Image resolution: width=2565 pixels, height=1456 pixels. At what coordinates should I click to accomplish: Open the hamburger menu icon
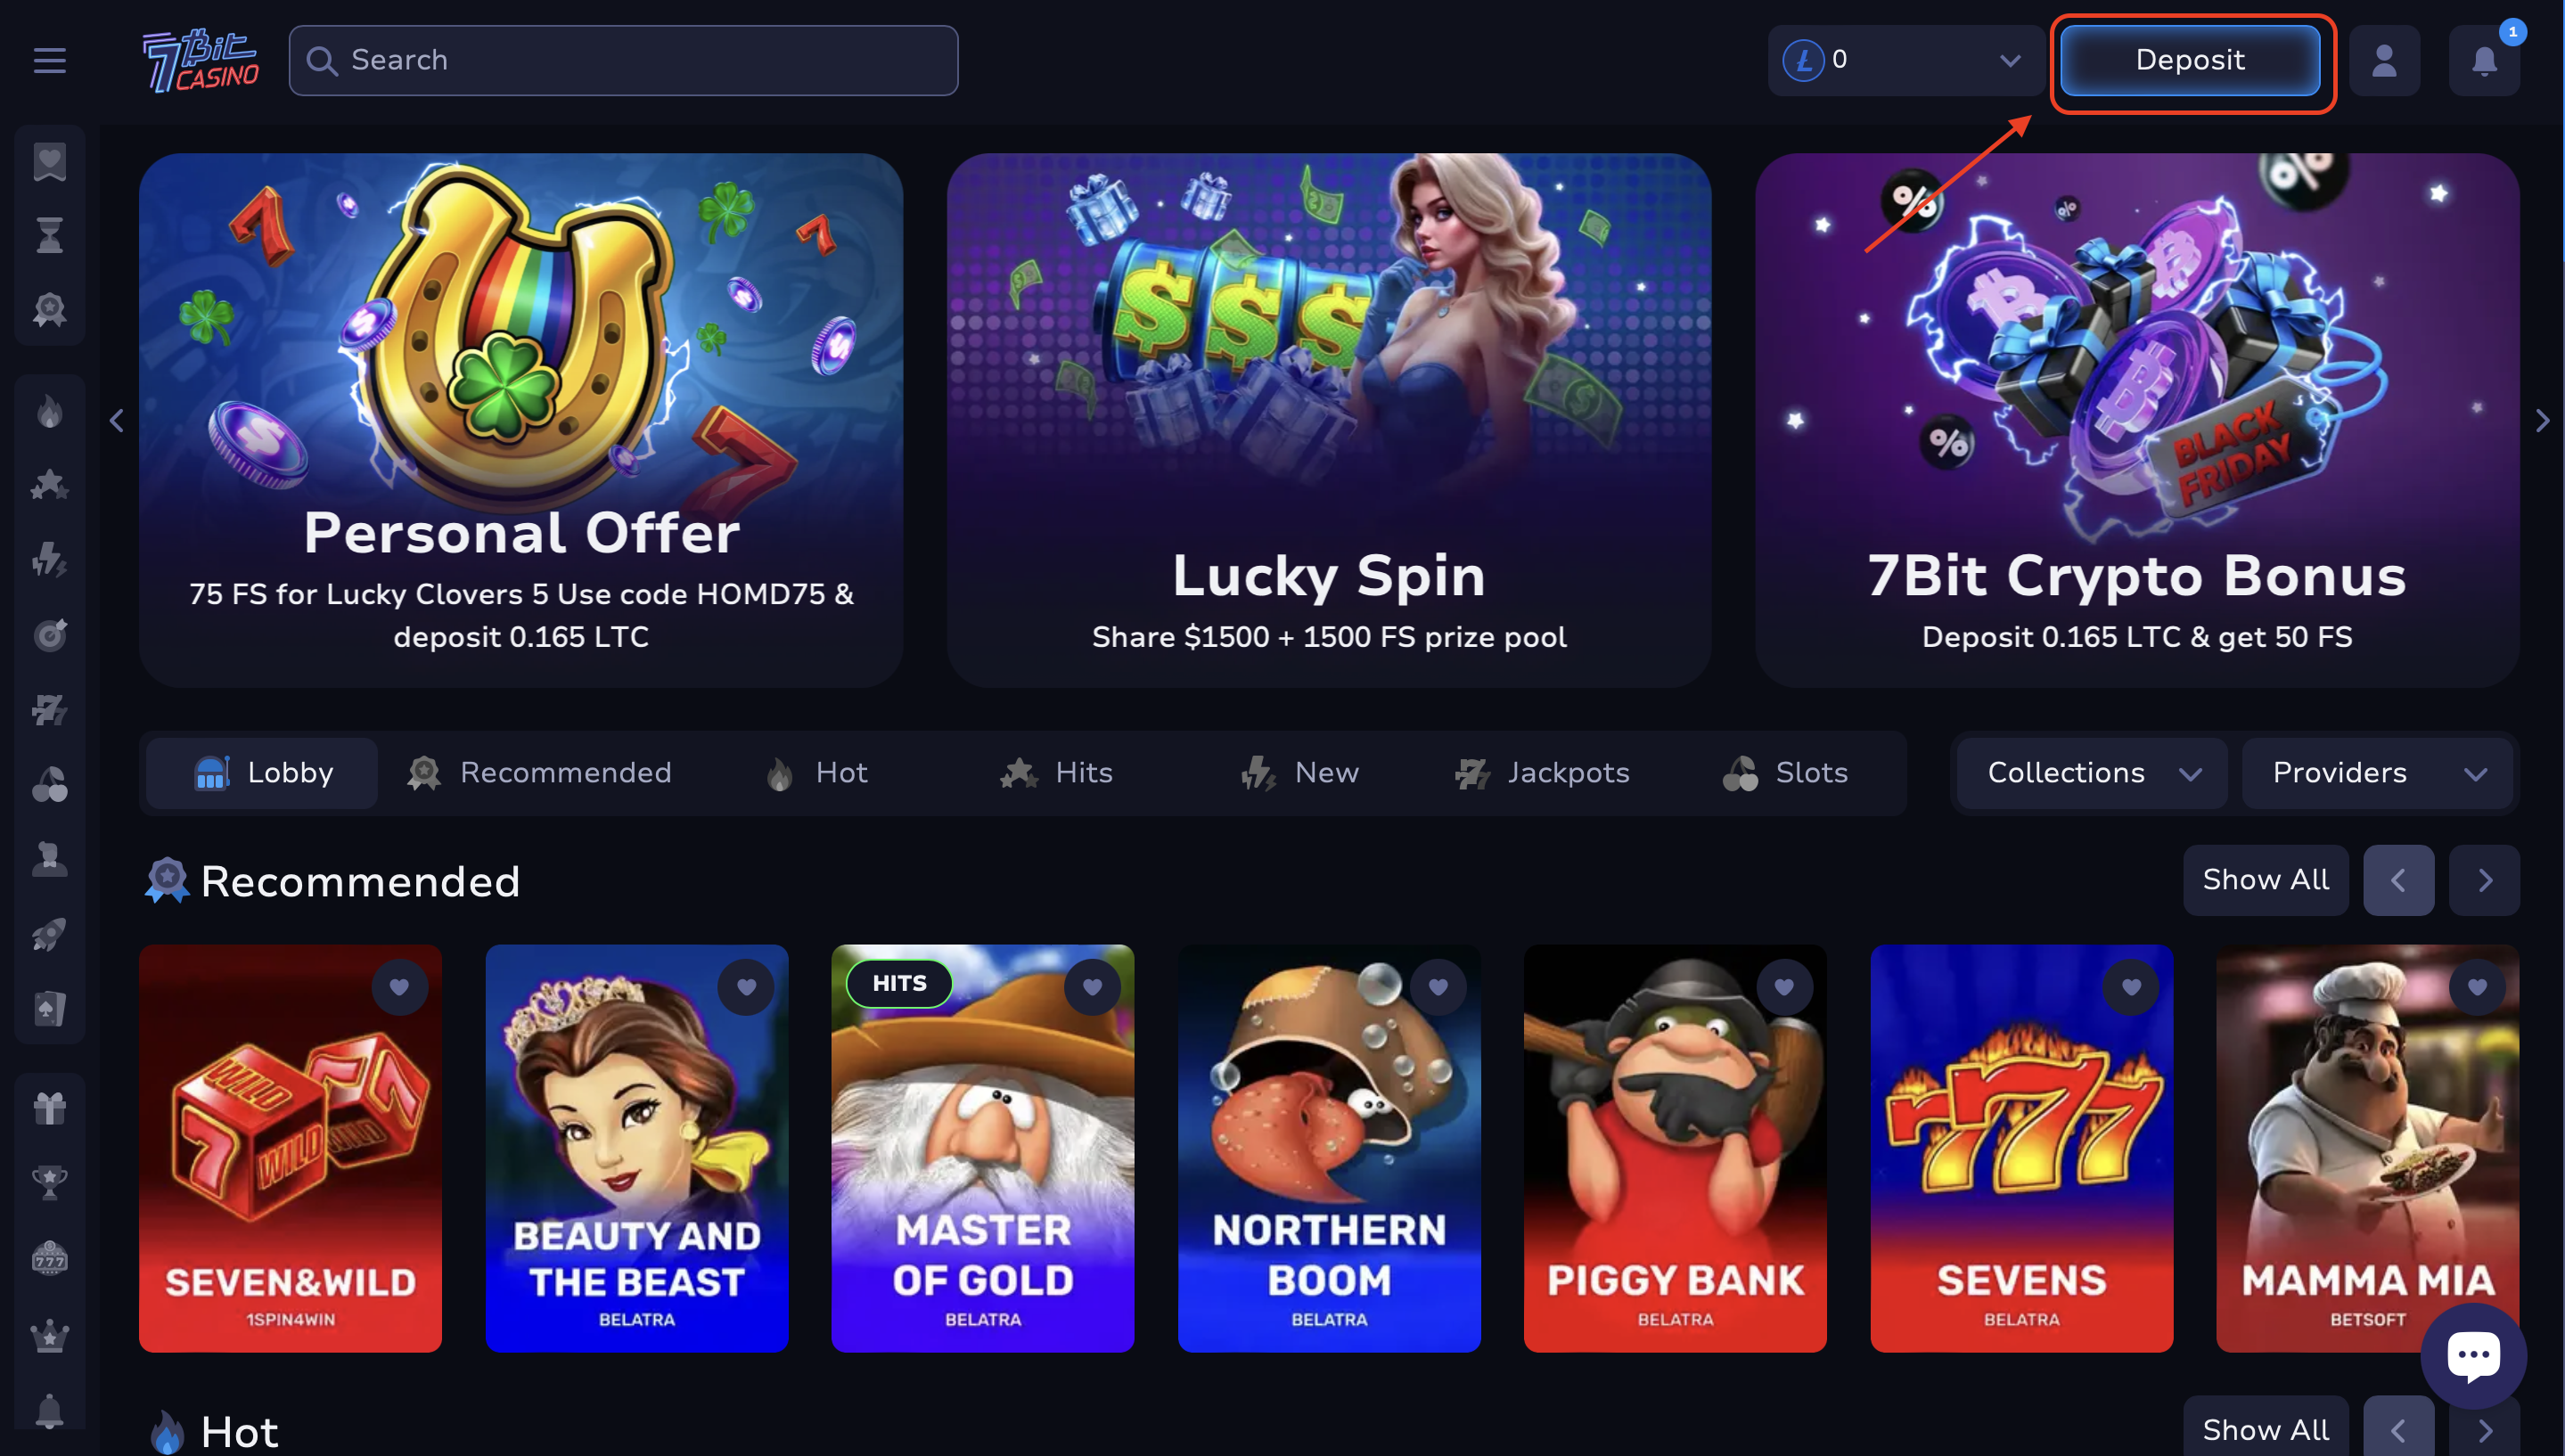tap(49, 60)
